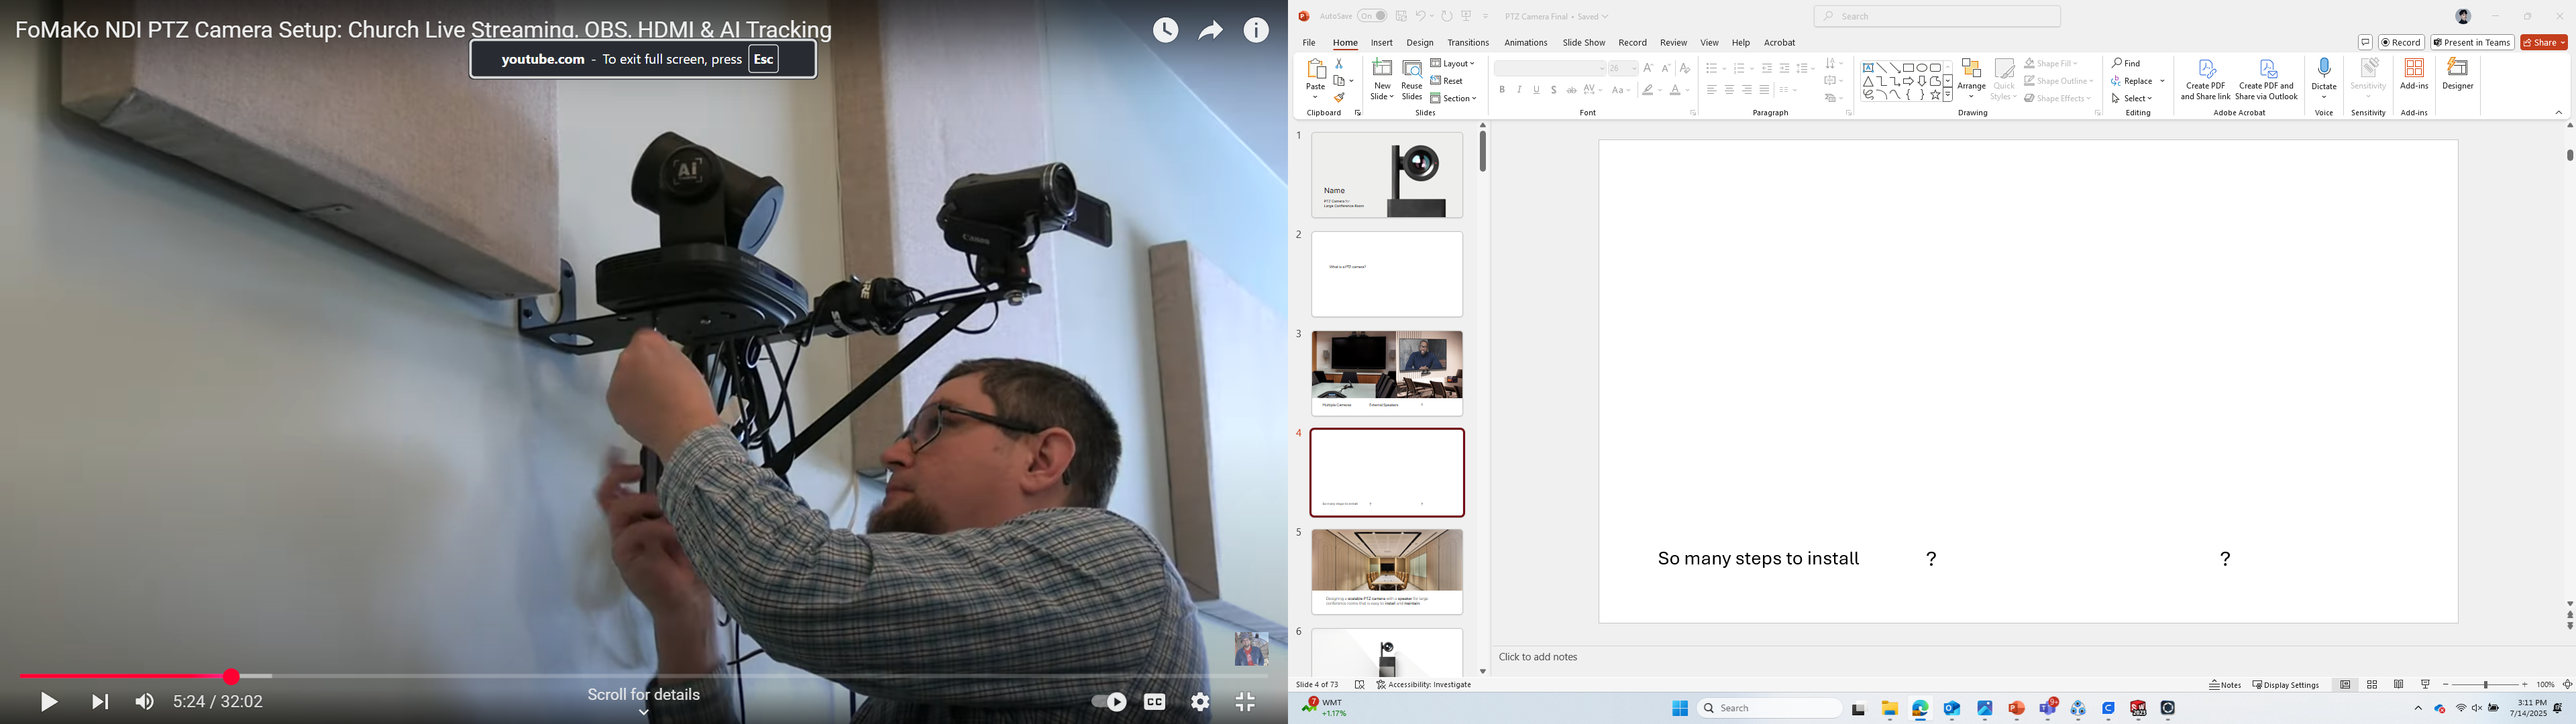This screenshot has width=2576, height=724.
Task: Click the Format Painter brush icon
Action: pyautogui.click(x=1339, y=98)
